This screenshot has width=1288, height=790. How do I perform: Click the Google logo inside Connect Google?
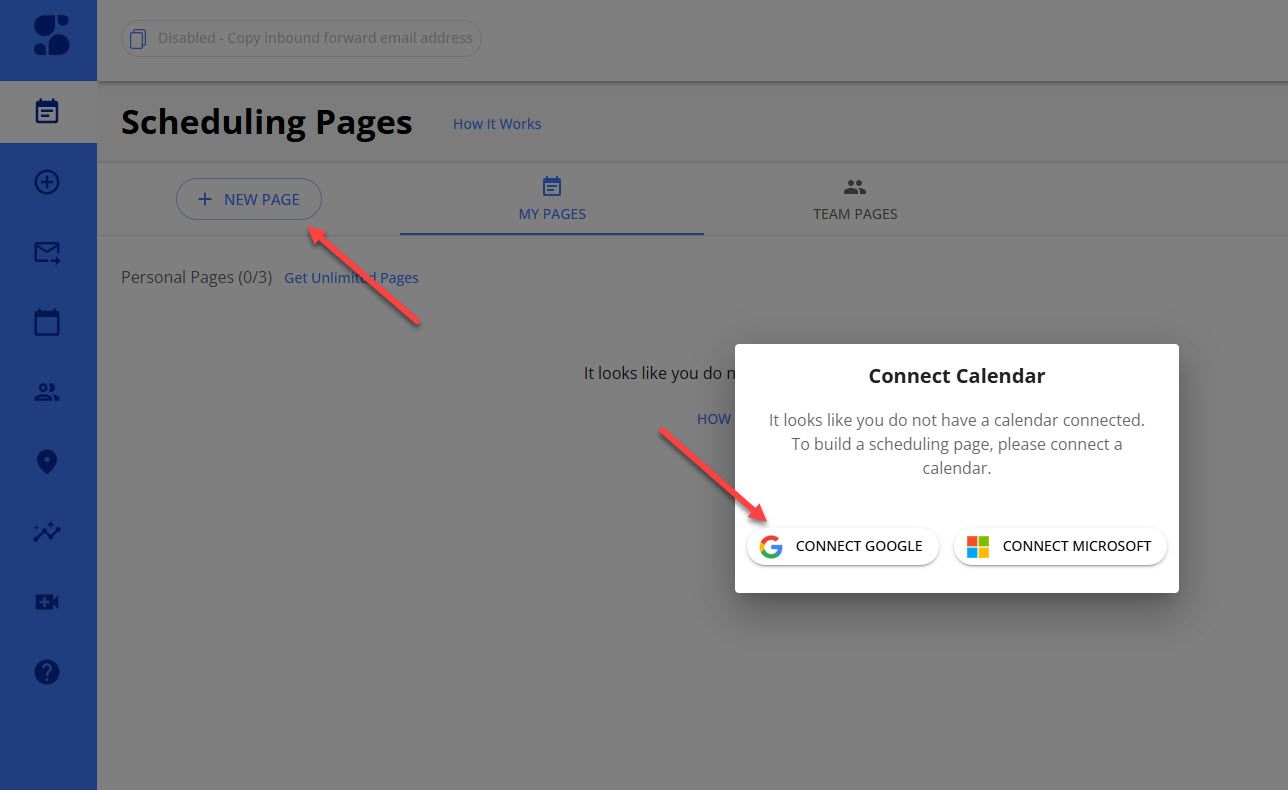(x=770, y=546)
